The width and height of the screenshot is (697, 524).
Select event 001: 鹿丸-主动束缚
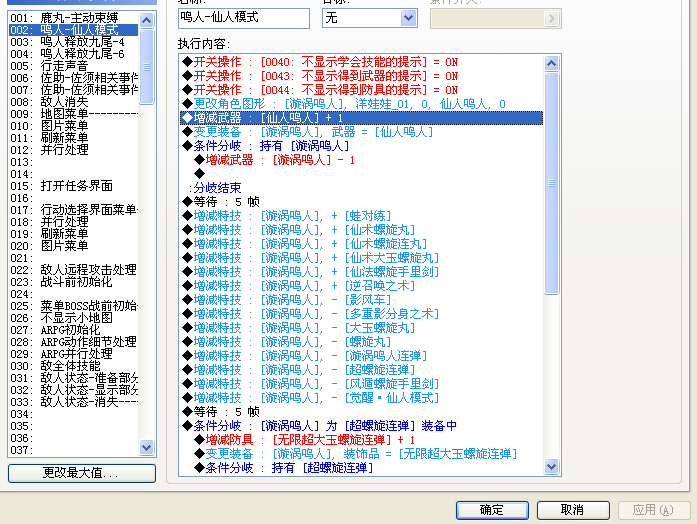(73, 18)
